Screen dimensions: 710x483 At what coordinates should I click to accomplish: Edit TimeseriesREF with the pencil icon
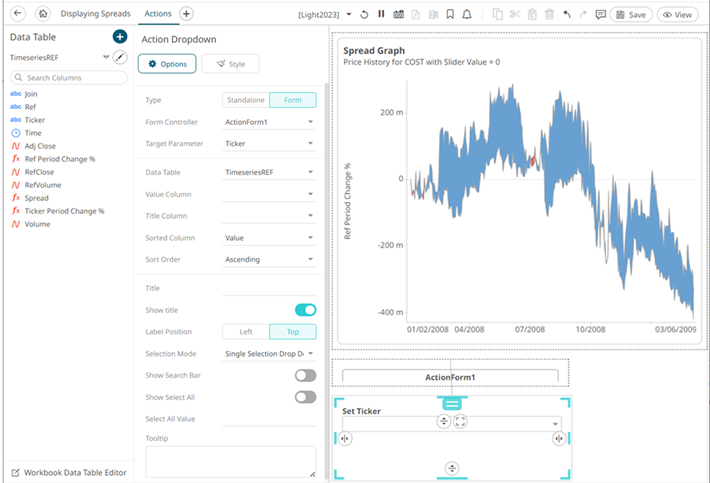pos(120,58)
